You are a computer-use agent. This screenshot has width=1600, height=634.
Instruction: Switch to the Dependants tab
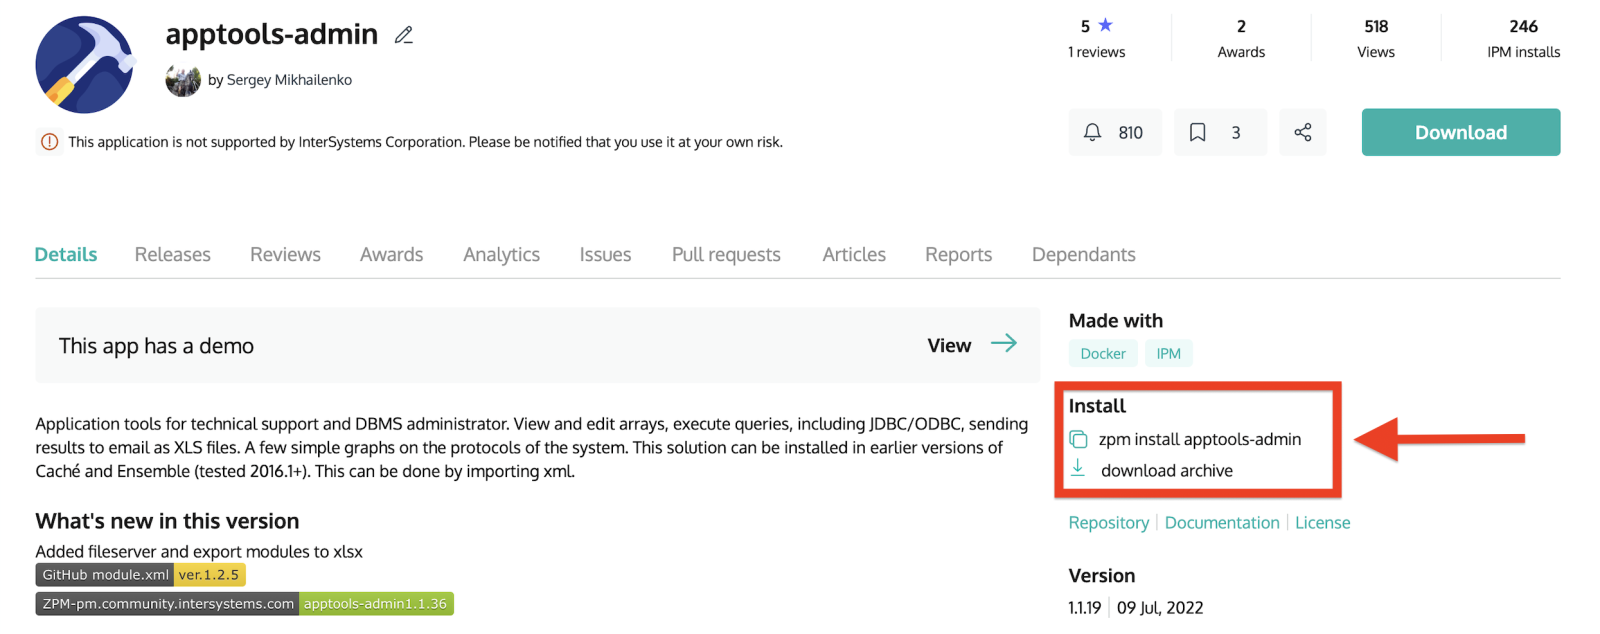pyautogui.click(x=1083, y=255)
